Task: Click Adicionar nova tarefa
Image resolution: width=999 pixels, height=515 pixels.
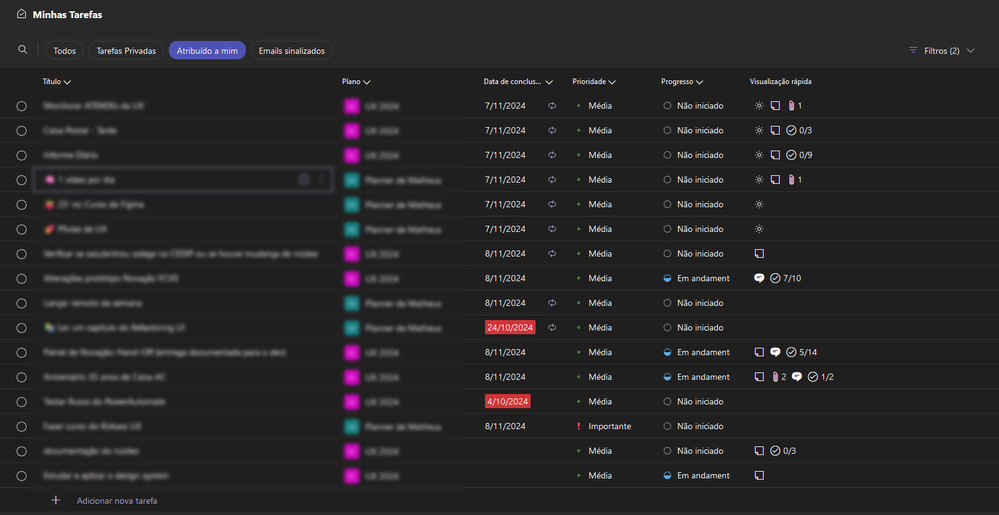Action: [x=117, y=500]
